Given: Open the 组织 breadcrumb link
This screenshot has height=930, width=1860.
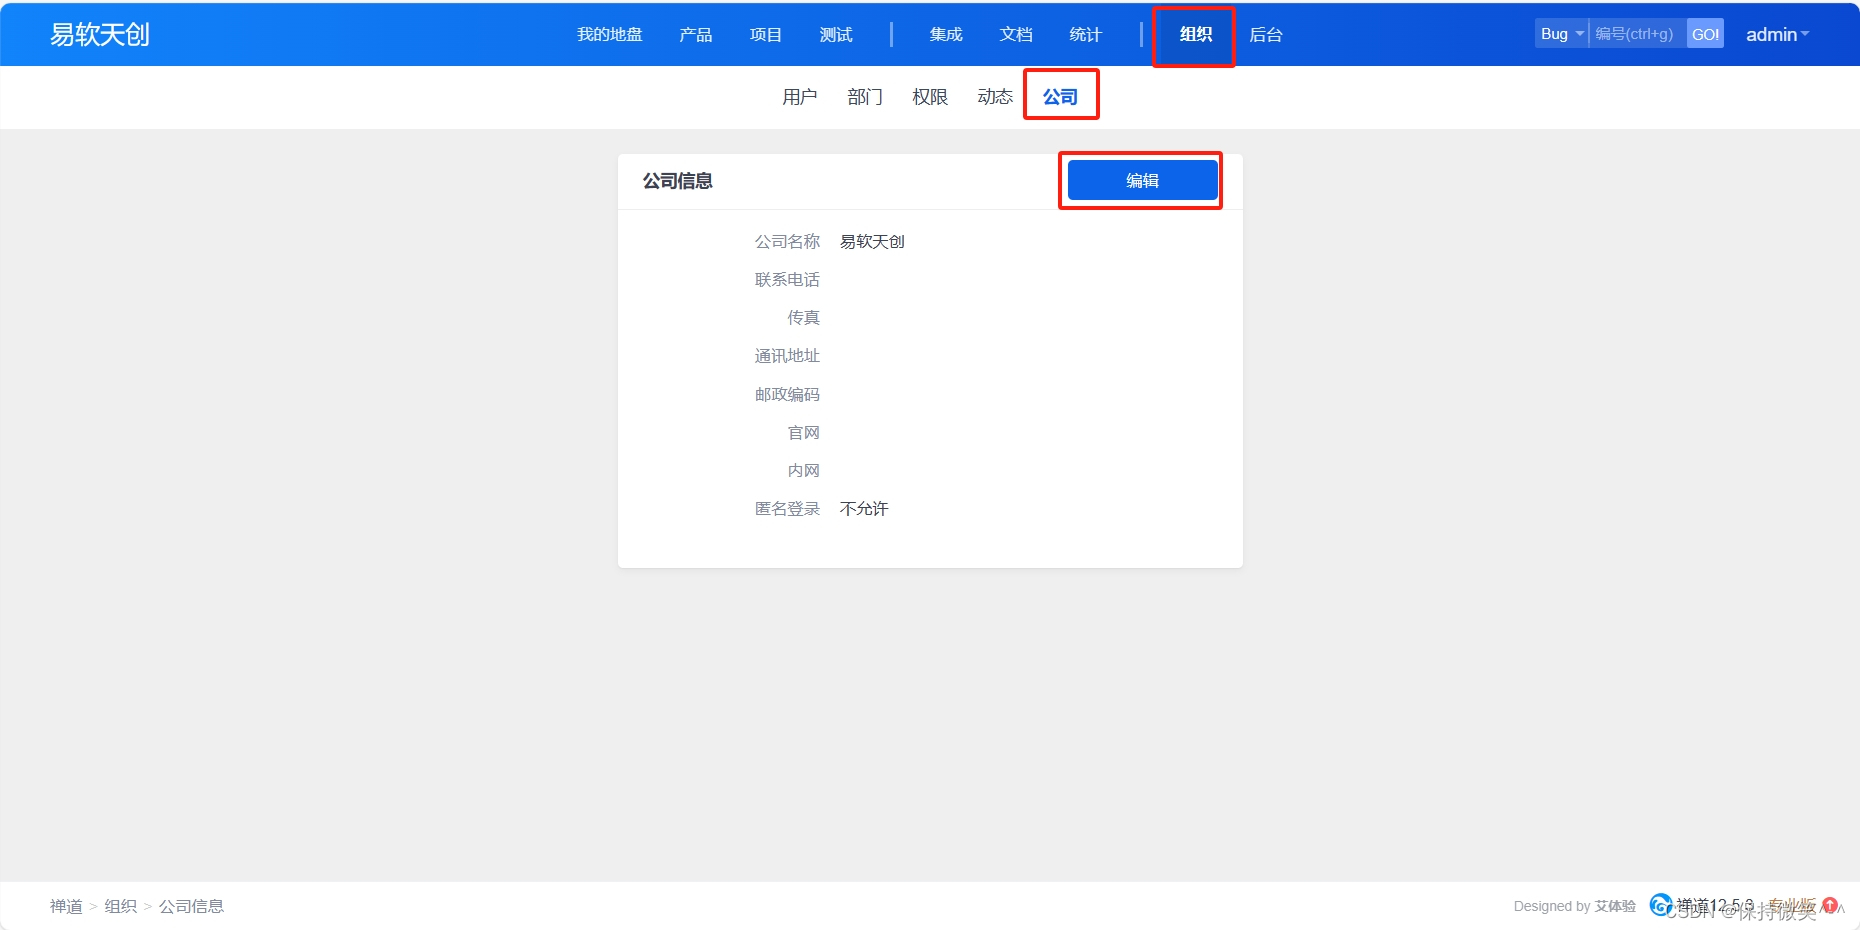Looking at the screenshot, I should (x=120, y=906).
